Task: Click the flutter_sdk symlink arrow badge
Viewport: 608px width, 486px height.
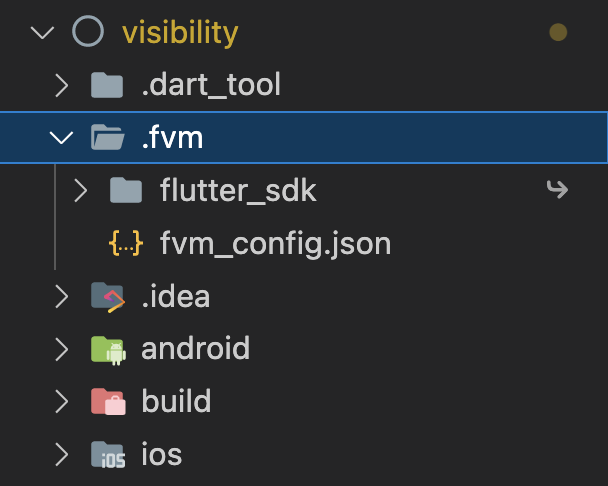Action: (x=557, y=189)
